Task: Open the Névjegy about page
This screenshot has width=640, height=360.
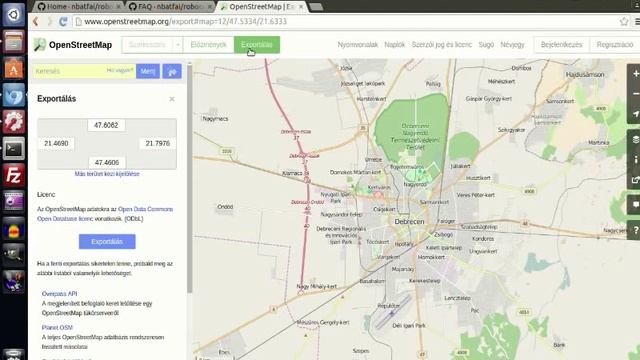Action: pos(512,44)
